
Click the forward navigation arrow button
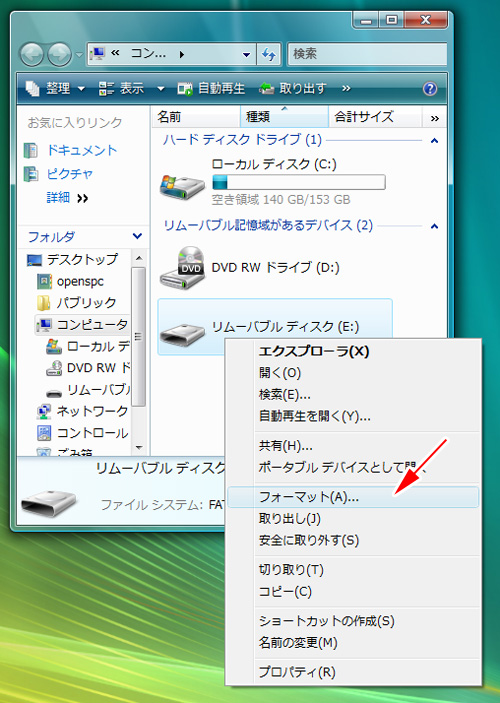pyautogui.click(x=59, y=55)
